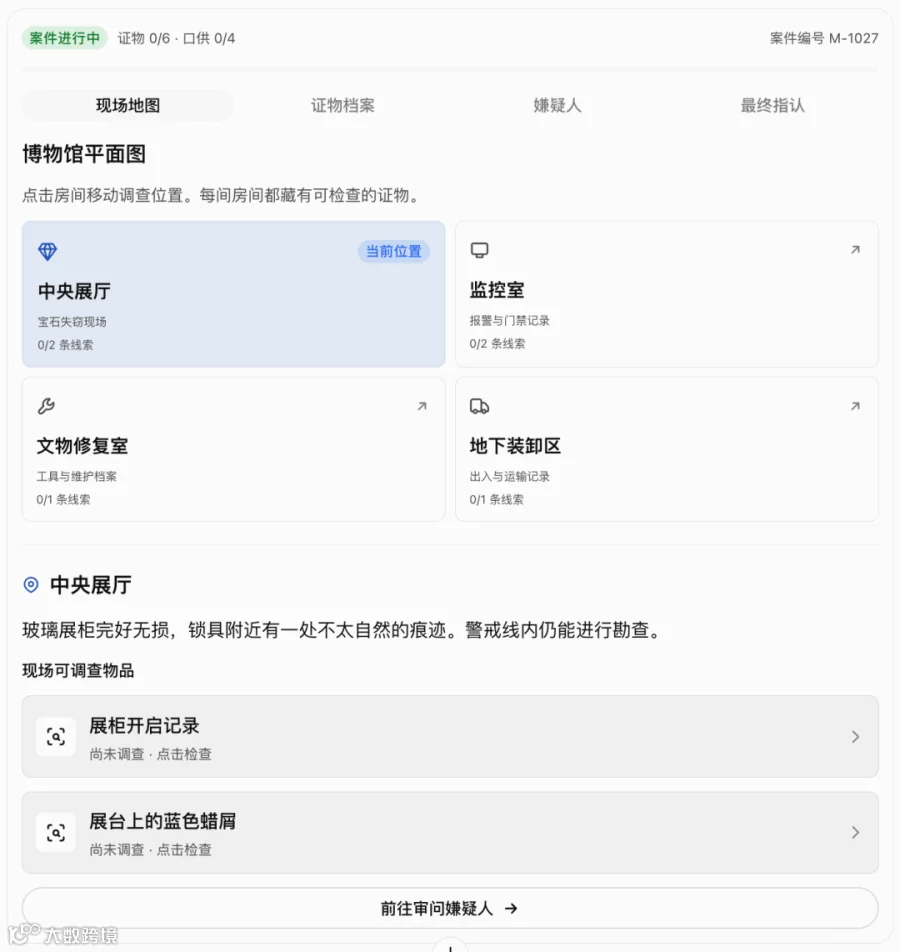Image resolution: width=900 pixels, height=952 pixels.
Task: Click 0/1 条线索 under 地下装卸区
Action: coord(496,500)
